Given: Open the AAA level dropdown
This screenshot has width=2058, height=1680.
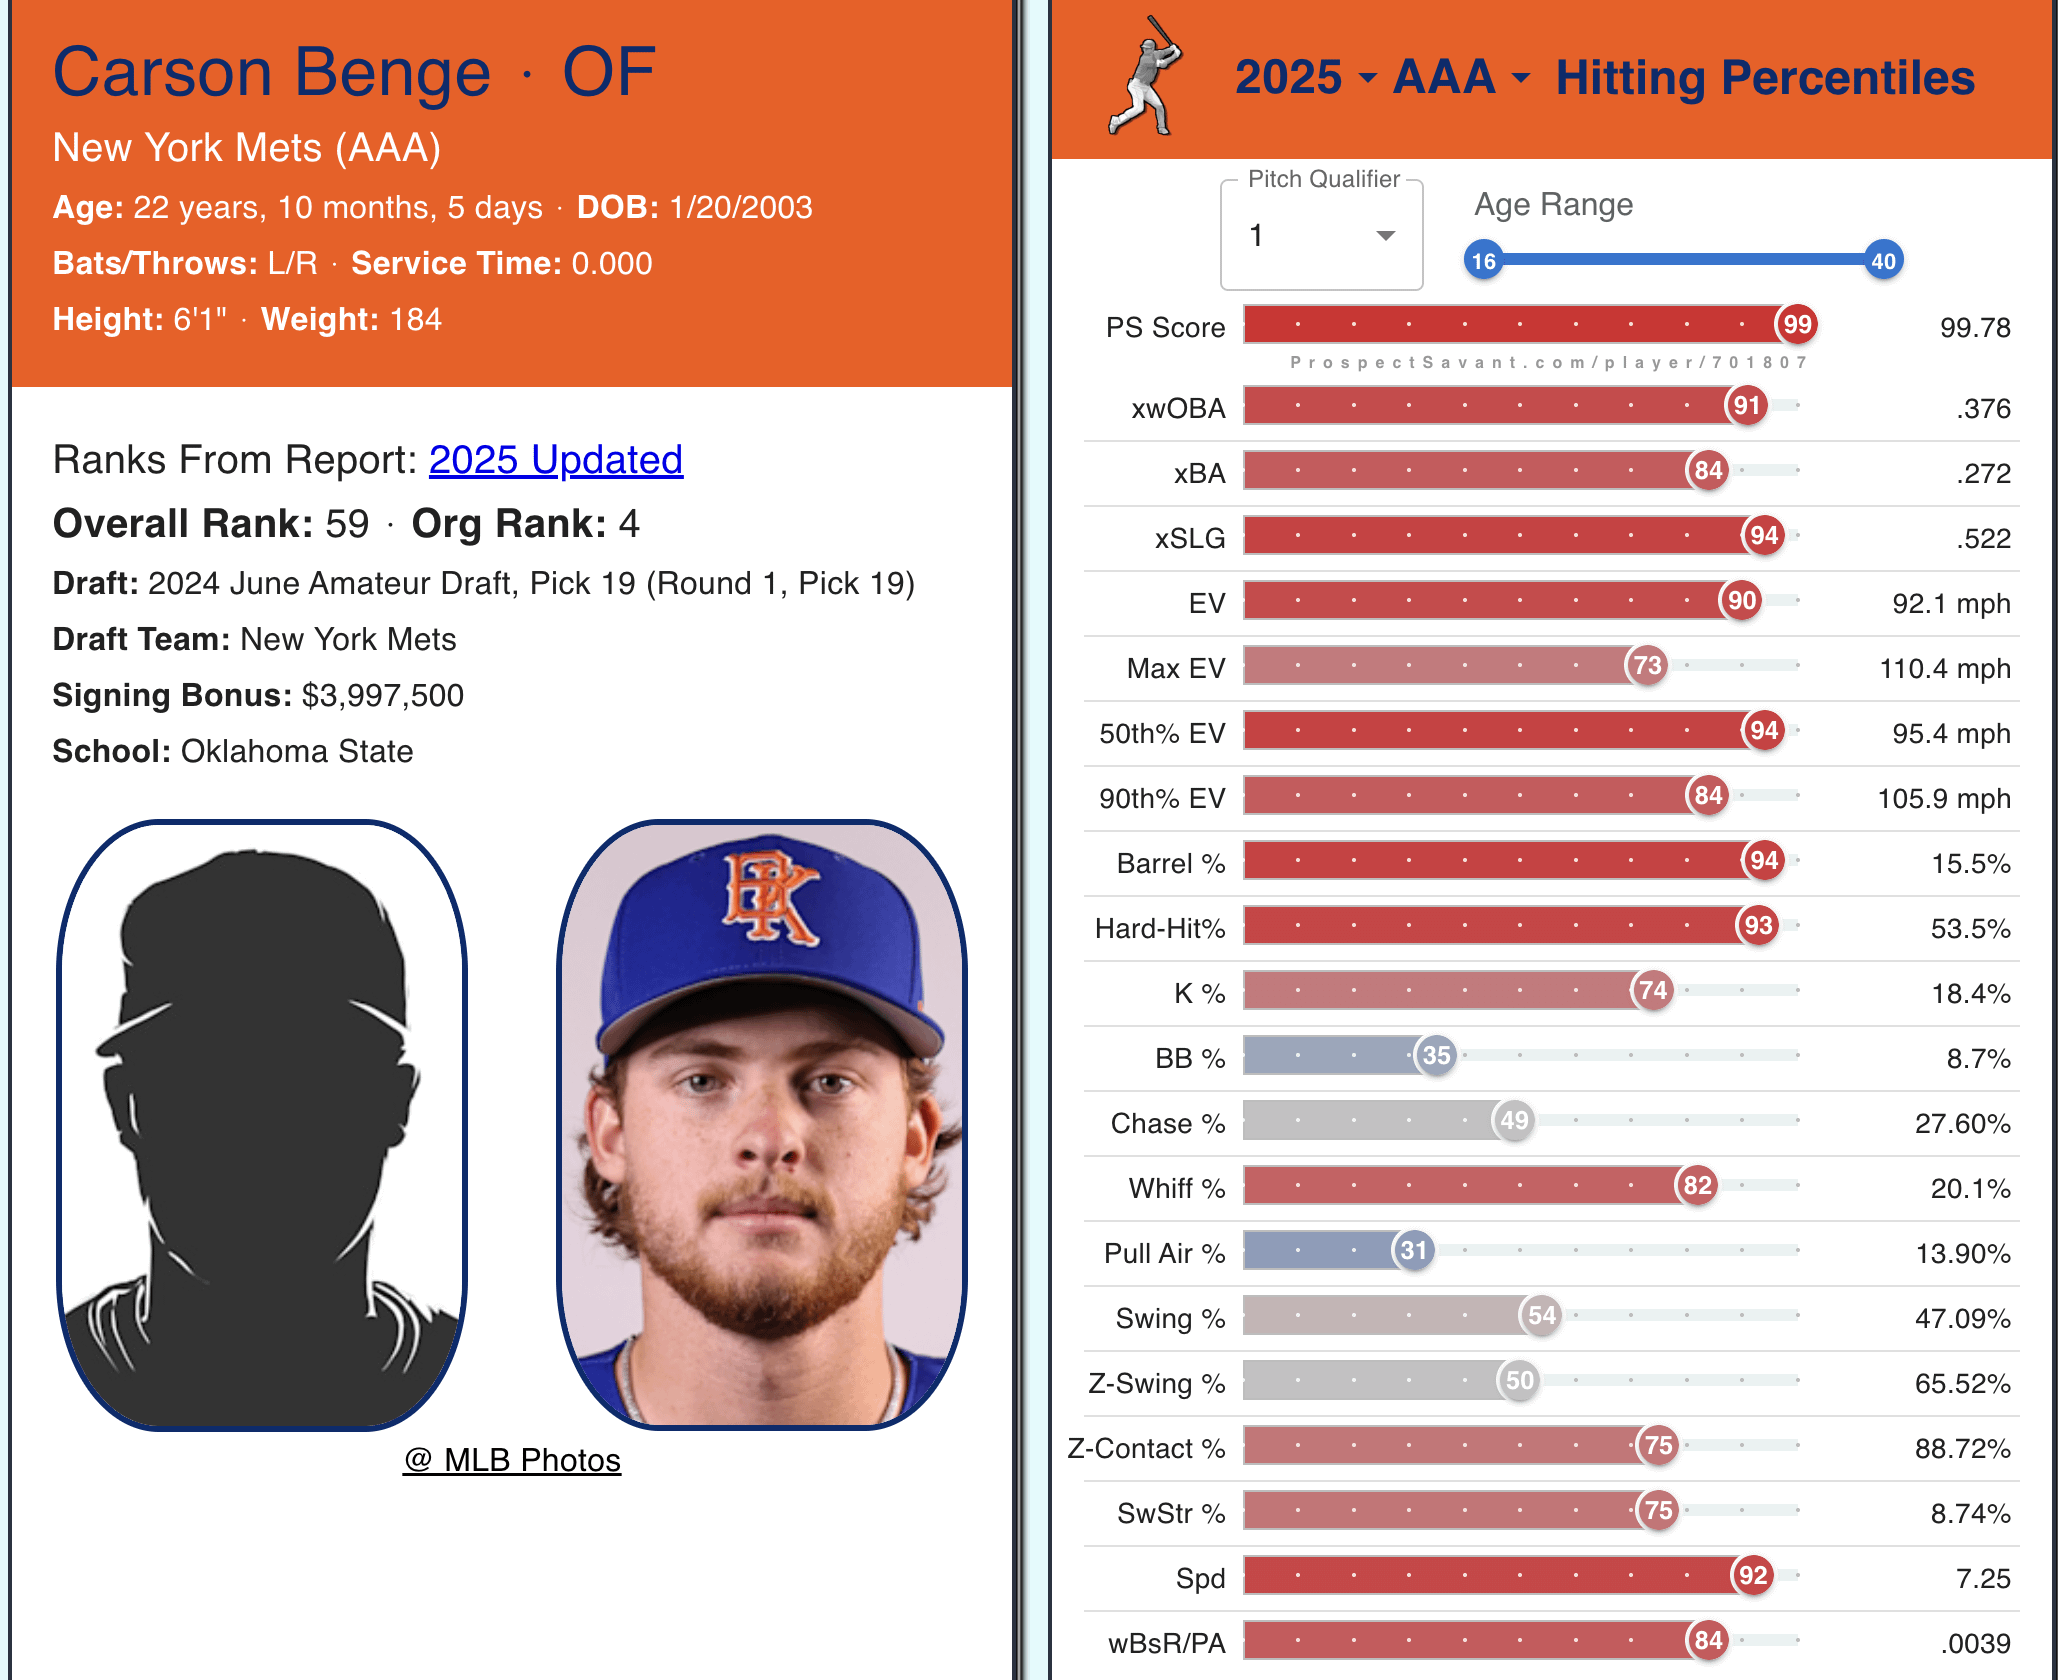Looking at the screenshot, I should click(1461, 78).
